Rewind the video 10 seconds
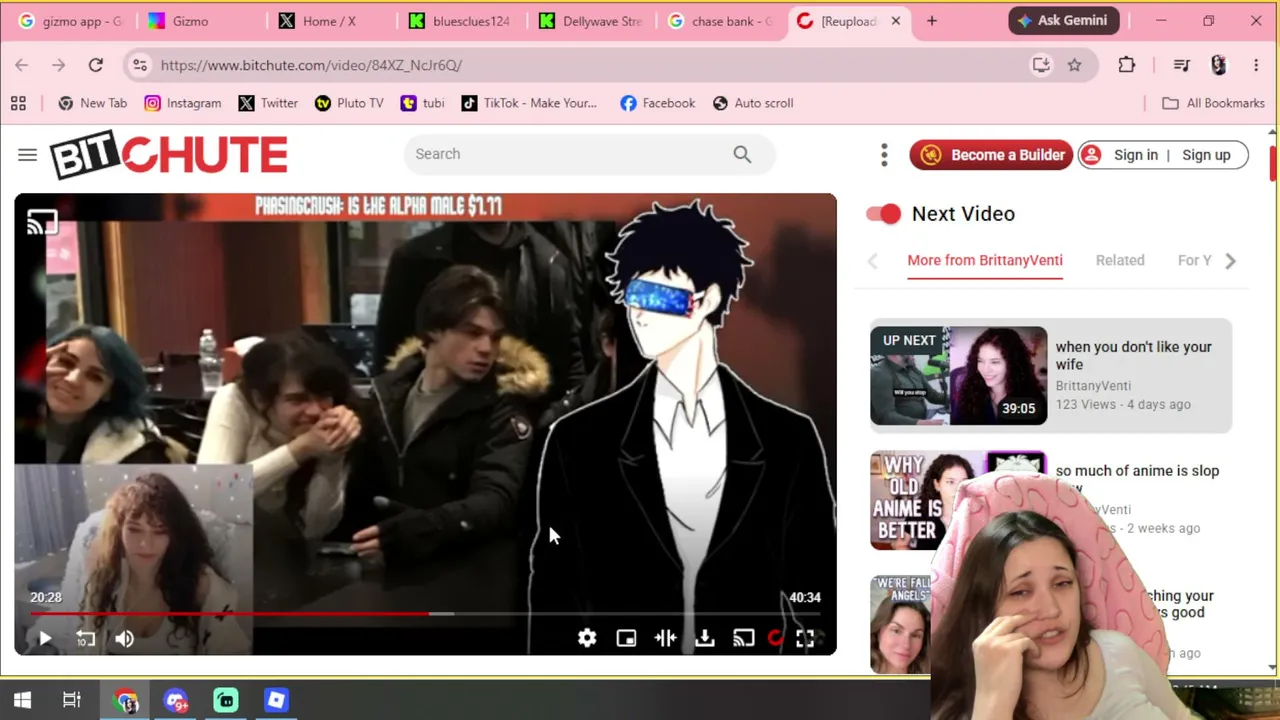 [x=85, y=638]
